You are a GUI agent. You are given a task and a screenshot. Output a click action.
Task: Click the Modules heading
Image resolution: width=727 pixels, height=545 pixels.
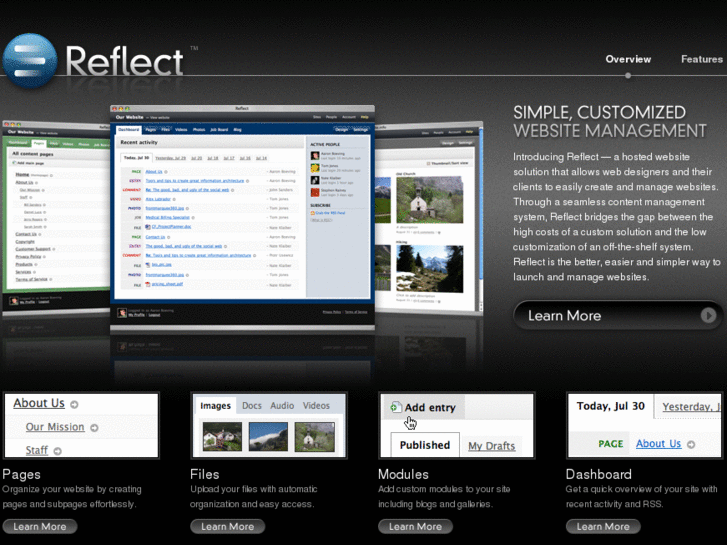click(x=403, y=474)
